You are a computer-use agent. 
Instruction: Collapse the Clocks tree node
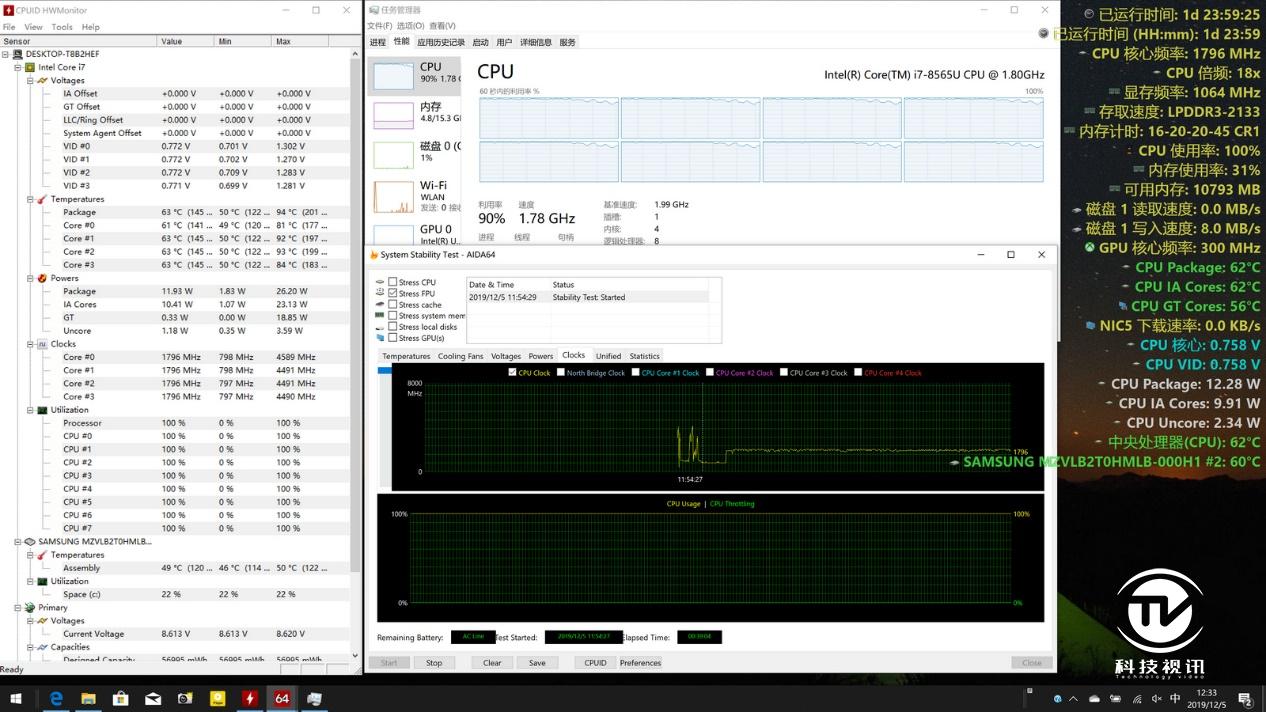[x=31, y=344]
